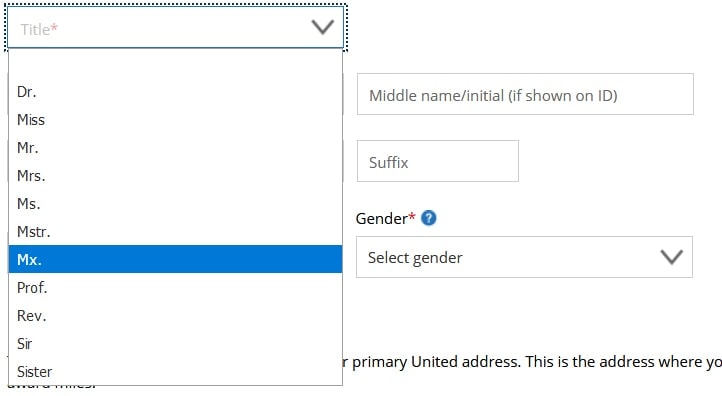Pick Sir from the Title dropdown
Image resolution: width=722 pixels, height=396 pixels.
(175, 344)
